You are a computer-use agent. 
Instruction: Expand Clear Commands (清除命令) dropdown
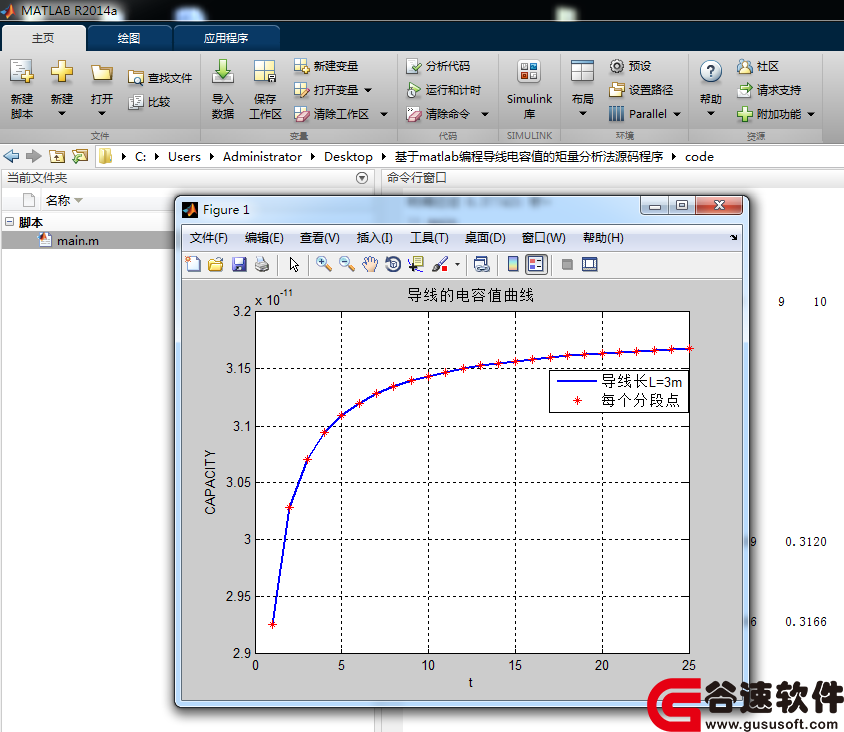click(485, 114)
